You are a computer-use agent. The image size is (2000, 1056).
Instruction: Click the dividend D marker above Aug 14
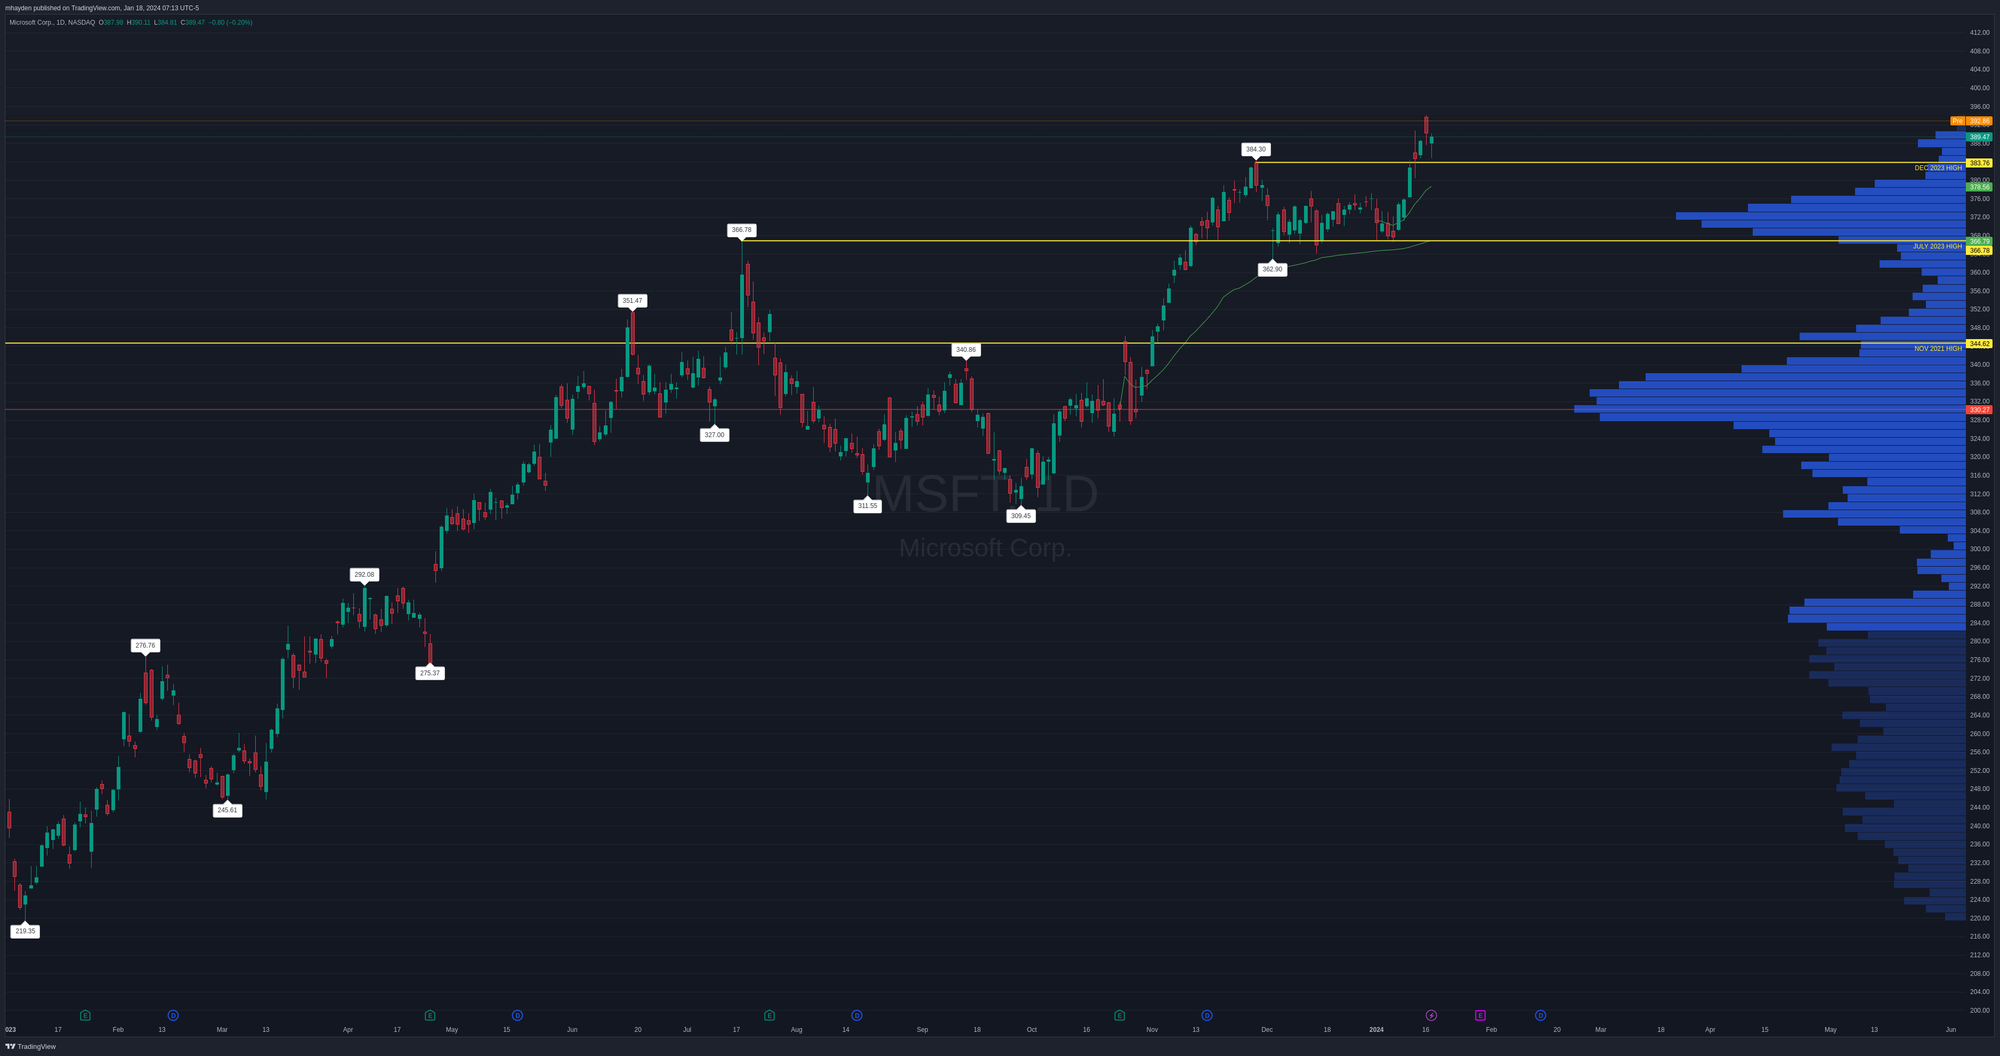pos(857,1015)
